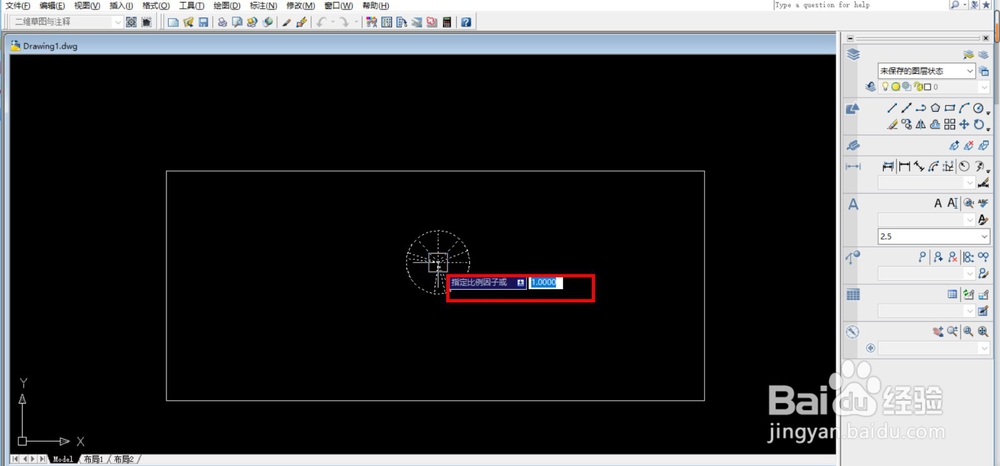Select the Copy tool
This screenshot has width=1000, height=466.
pyautogui.click(x=906, y=124)
